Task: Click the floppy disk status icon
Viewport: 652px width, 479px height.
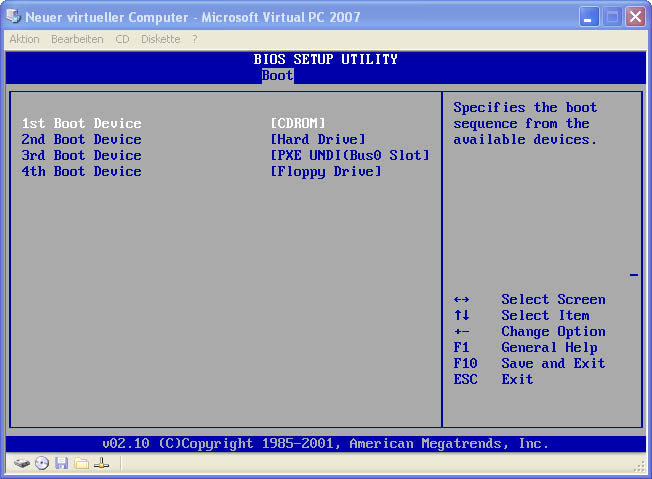Action: tap(62, 463)
